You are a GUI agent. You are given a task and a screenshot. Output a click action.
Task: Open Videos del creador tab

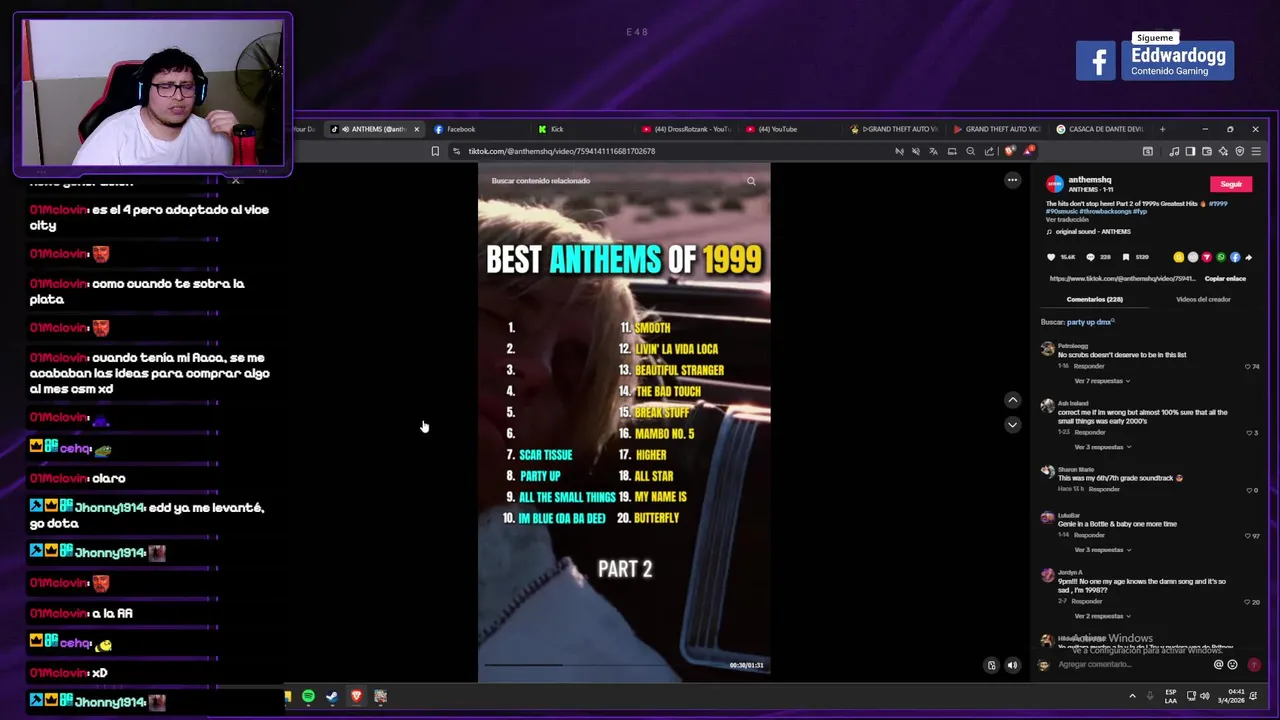[1203, 299]
